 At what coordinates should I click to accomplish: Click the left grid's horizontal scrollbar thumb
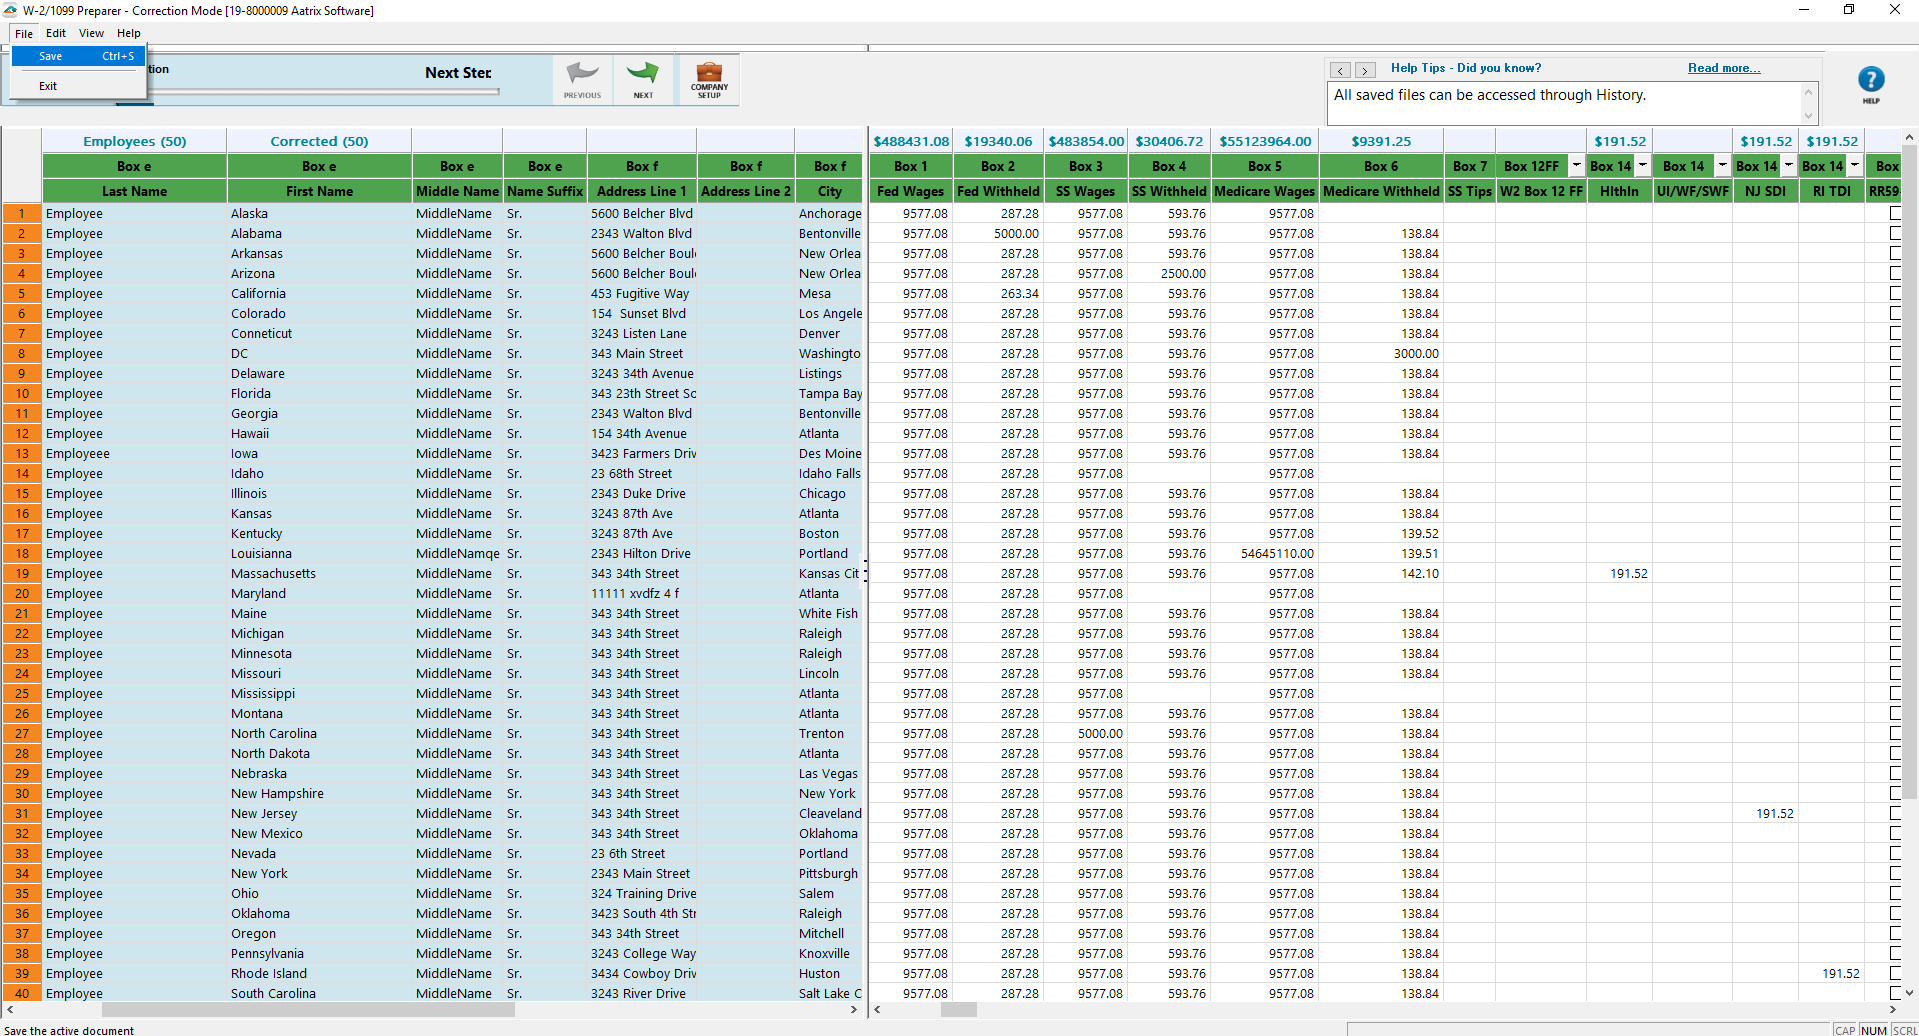[307, 1010]
